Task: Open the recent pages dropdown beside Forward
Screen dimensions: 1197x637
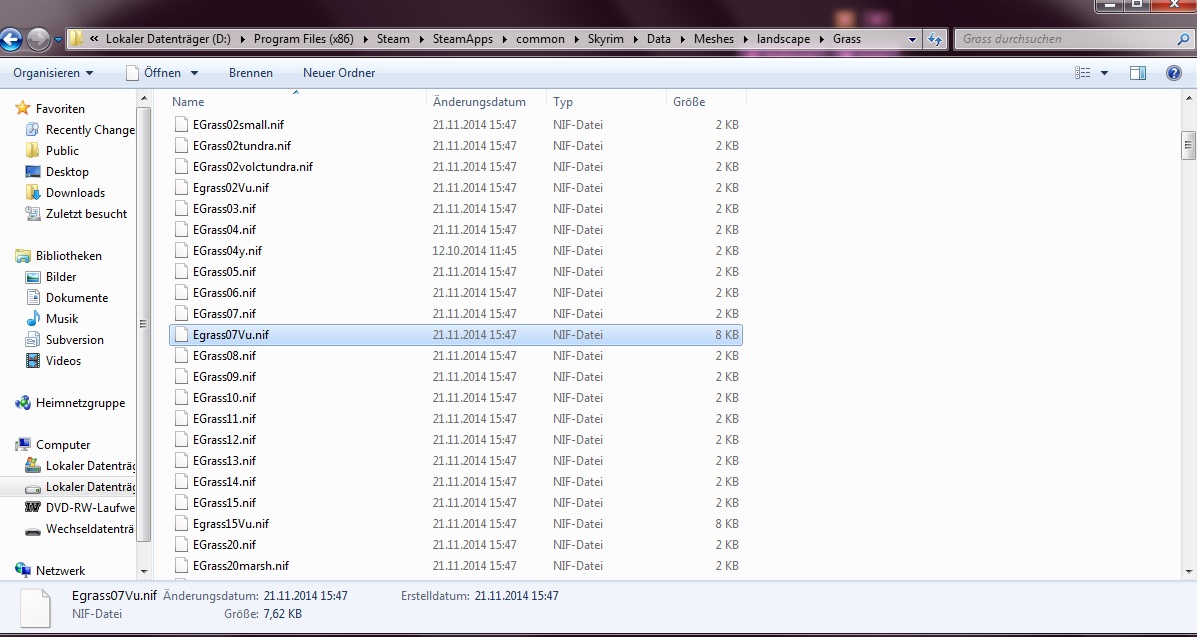Action: tap(58, 39)
